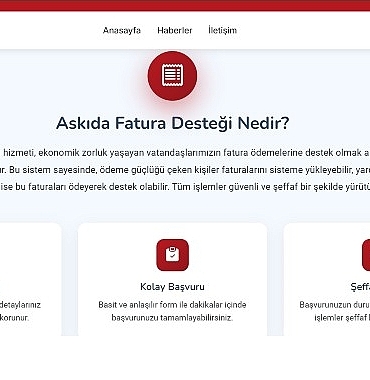Click the red invoice icon circle

point(172,76)
